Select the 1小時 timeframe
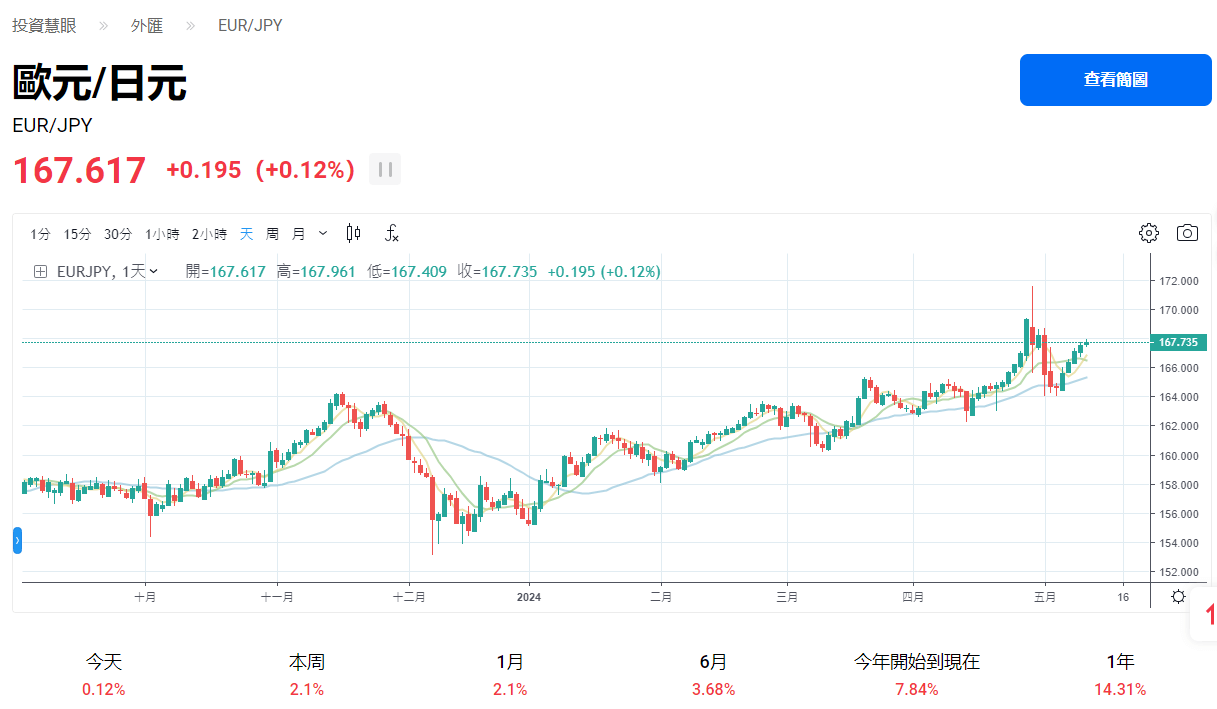 [x=162, y=234]
